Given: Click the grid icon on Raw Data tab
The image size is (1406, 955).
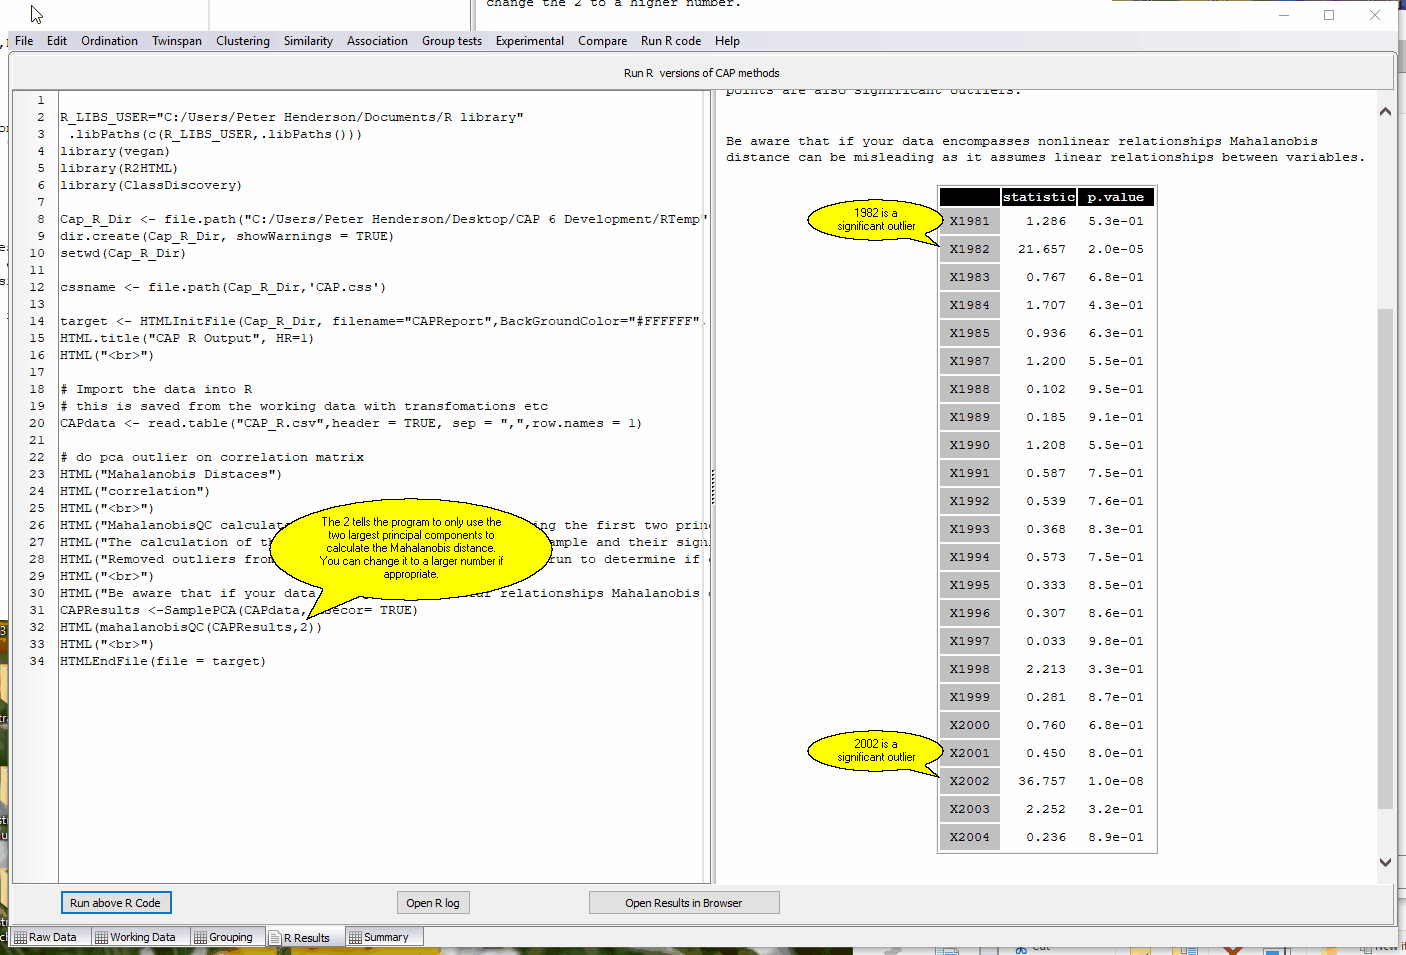Looking at the screenshot, I should coord(20,937).
